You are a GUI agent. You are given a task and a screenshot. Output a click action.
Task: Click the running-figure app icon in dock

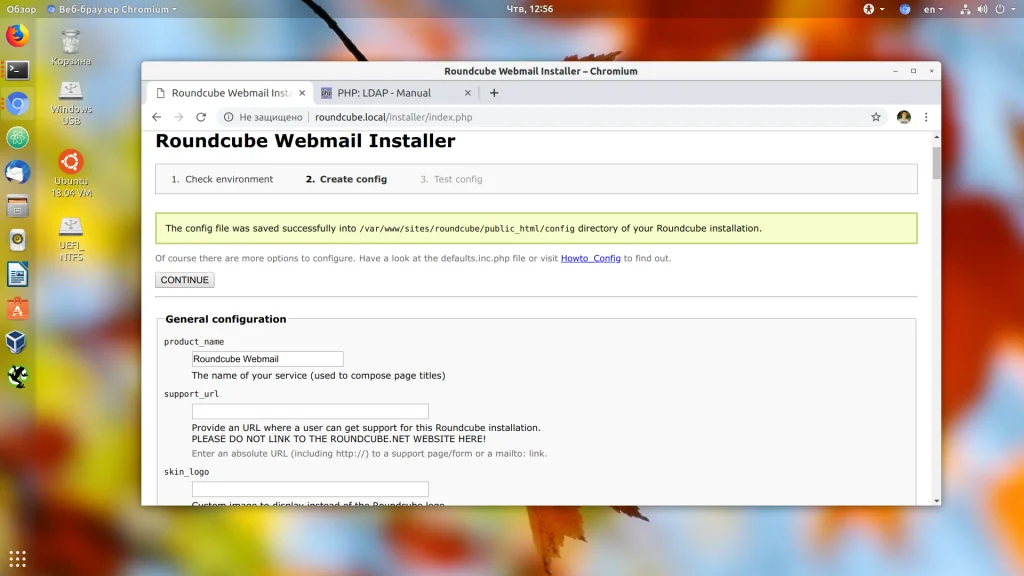coord(18,376)
